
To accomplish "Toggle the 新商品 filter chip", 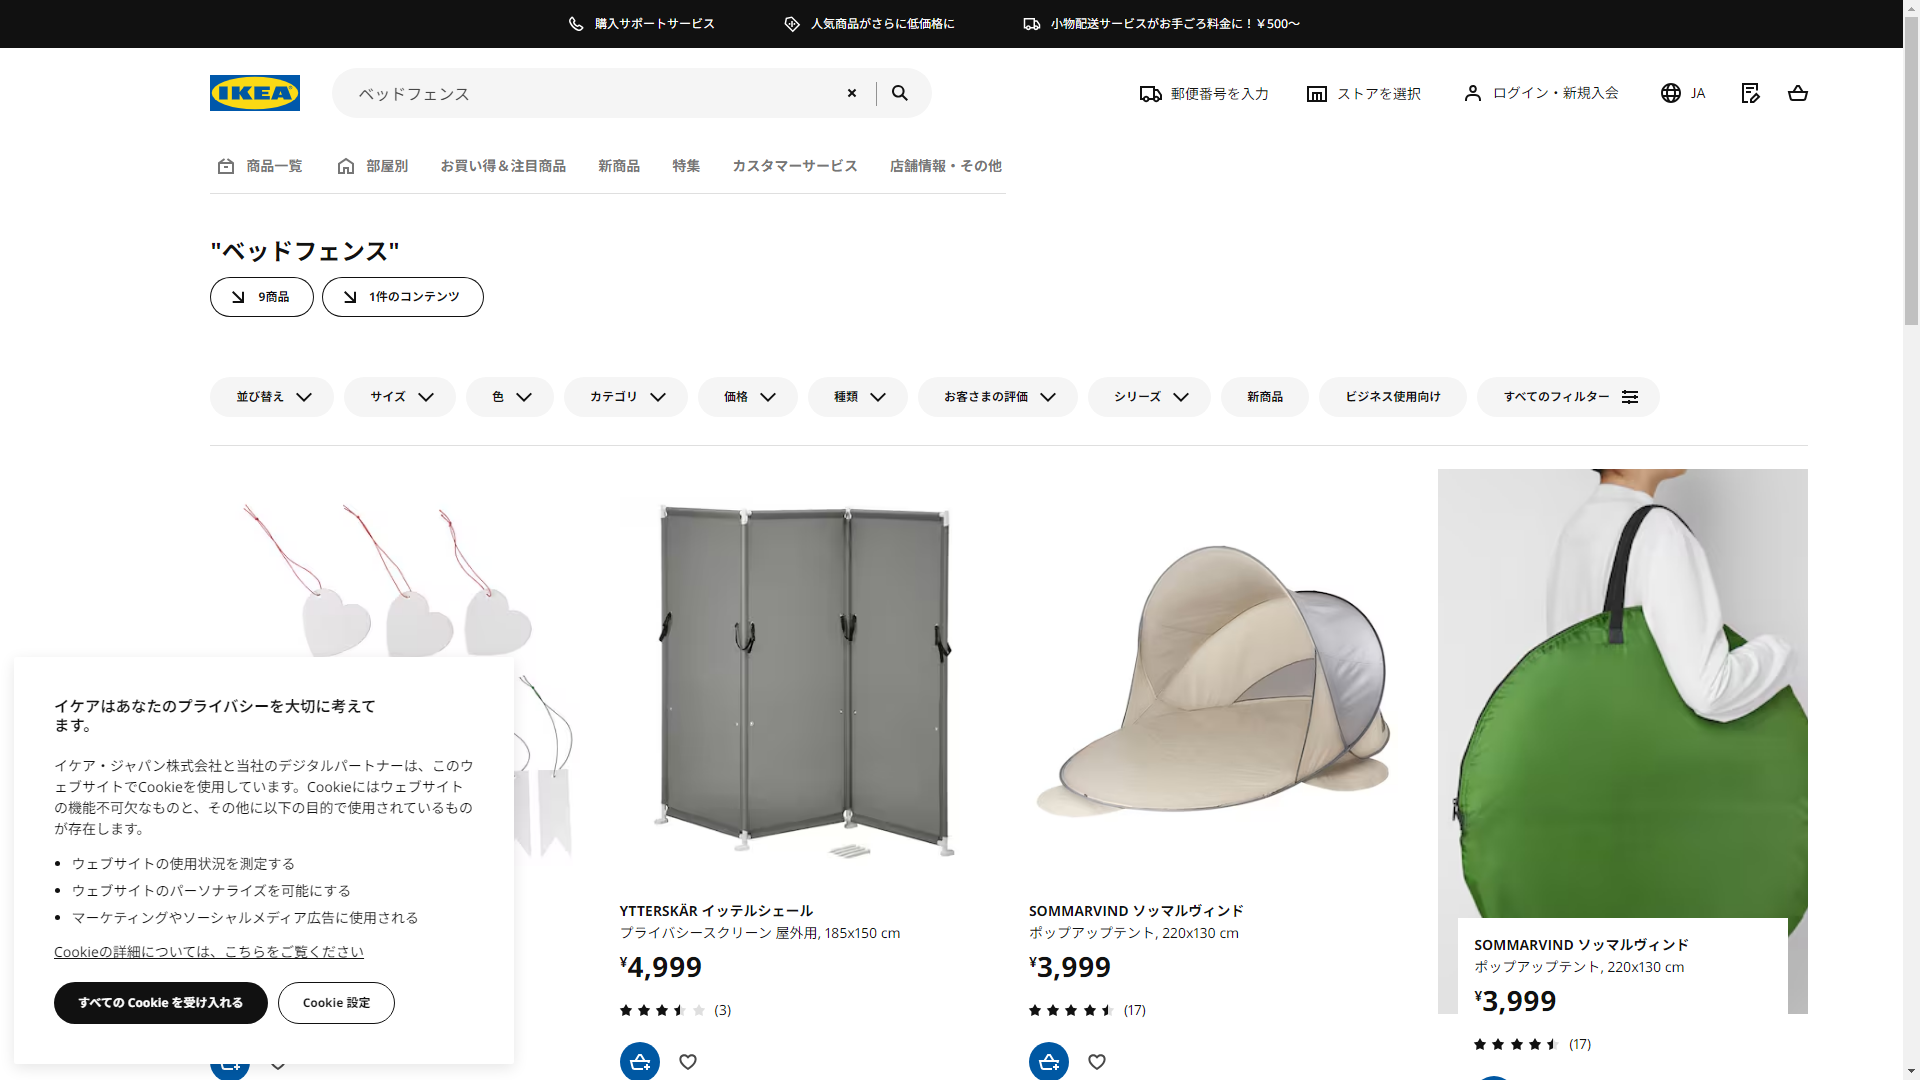I will pos(1264,397).
